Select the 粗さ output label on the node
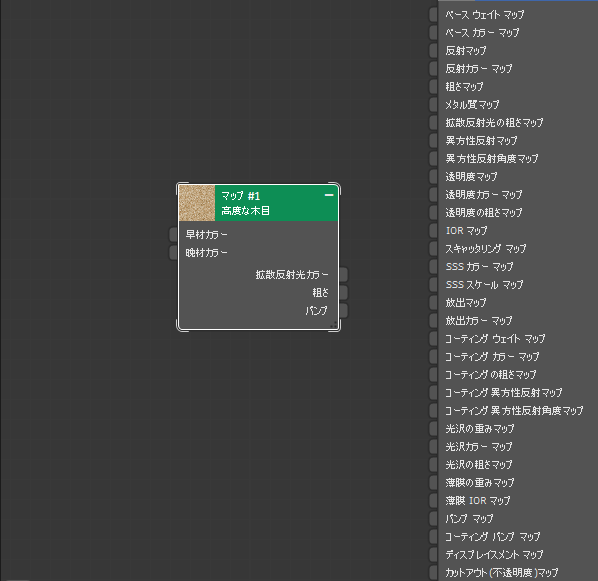 click(x=320, y=293)
